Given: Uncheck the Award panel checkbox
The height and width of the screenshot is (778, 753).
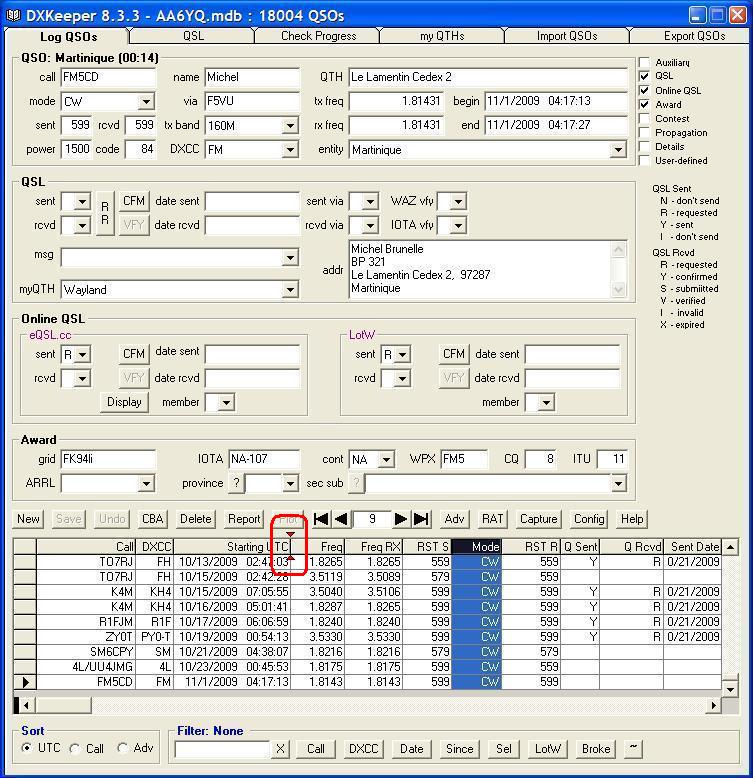Looking at the screenshot, I should click(x=644, y=104).
